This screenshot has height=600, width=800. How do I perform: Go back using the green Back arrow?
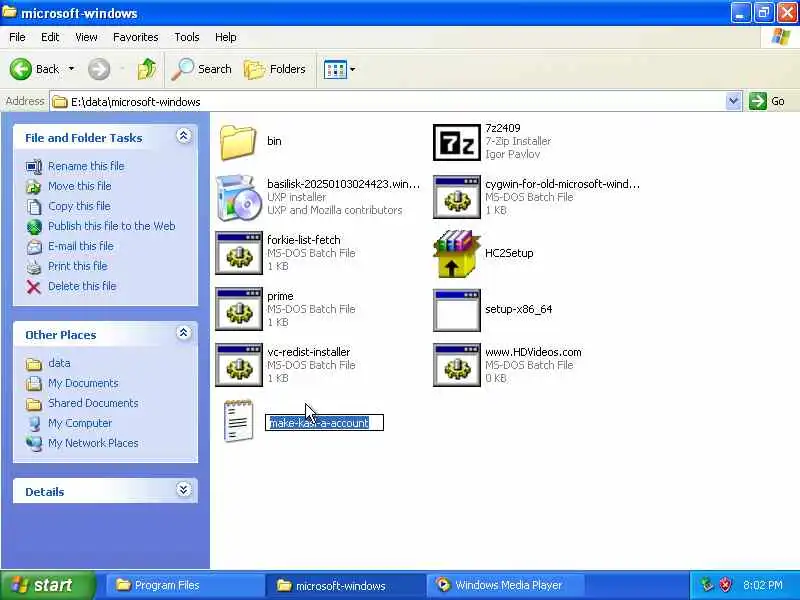click(21, 69)
